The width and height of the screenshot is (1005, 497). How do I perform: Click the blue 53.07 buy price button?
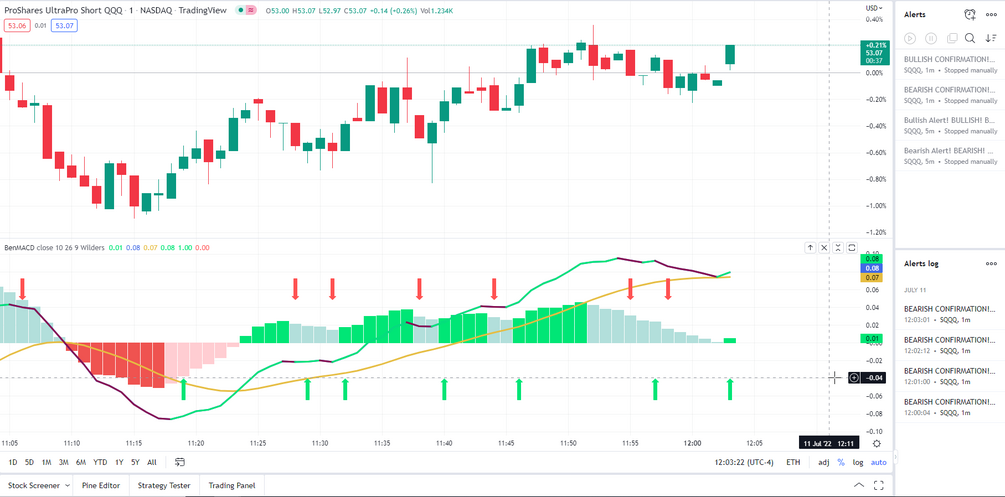pos(64,26)
